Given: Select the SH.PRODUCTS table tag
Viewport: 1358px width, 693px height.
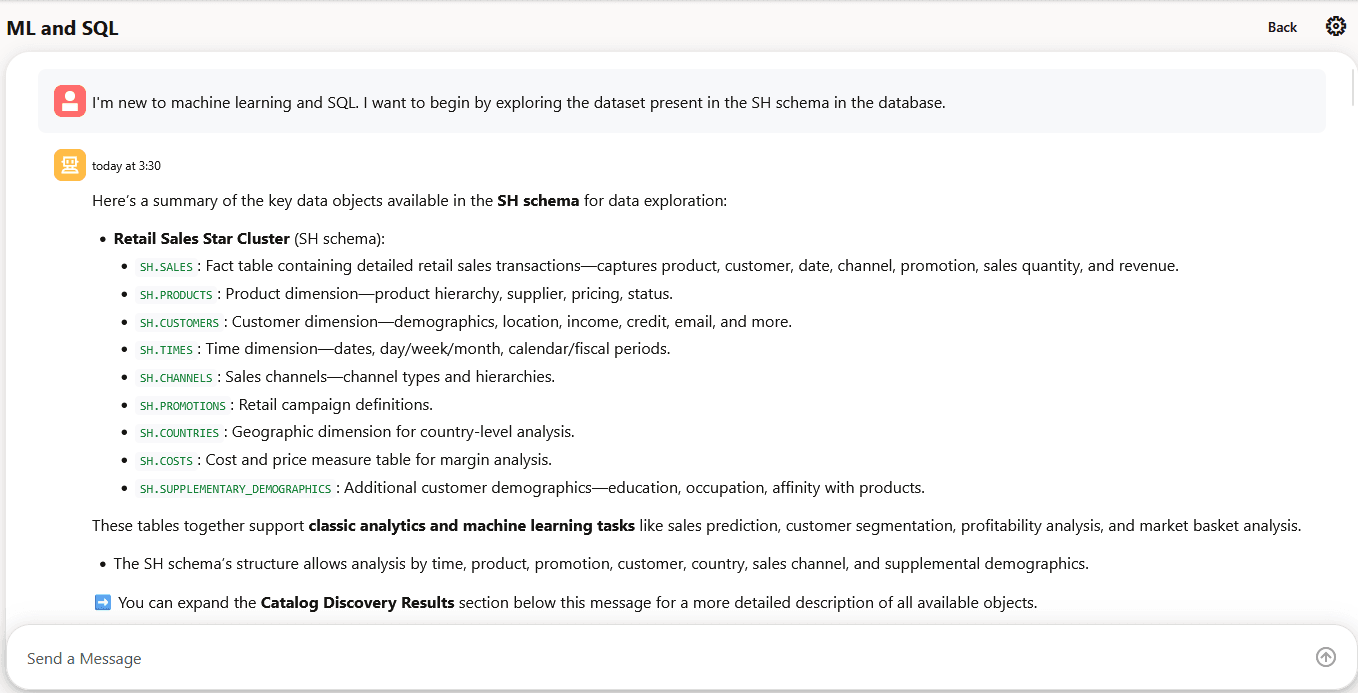Looking at the screenshot, I should pyautogui.click(x=176, y=295).
